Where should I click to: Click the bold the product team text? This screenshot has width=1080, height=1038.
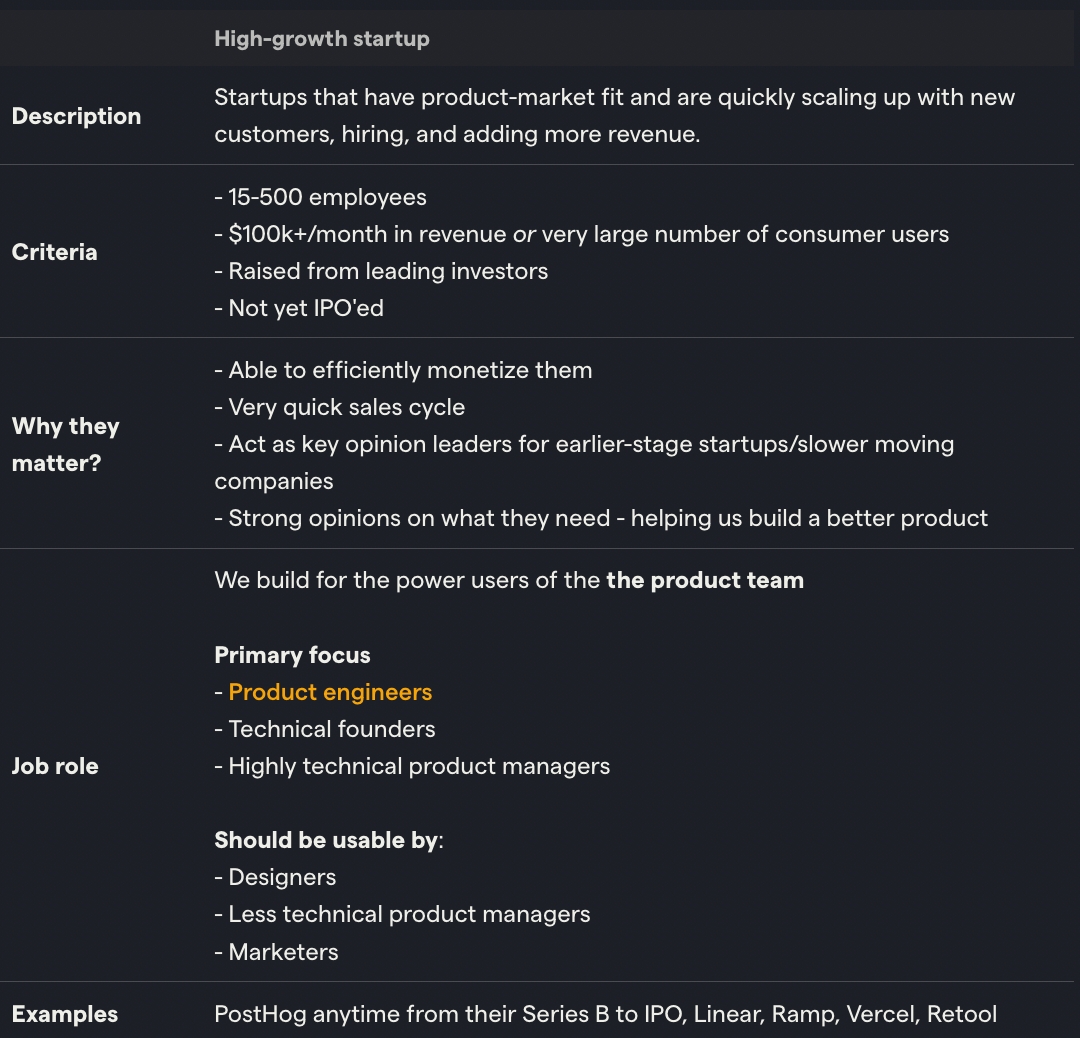(x=705, y=580)
